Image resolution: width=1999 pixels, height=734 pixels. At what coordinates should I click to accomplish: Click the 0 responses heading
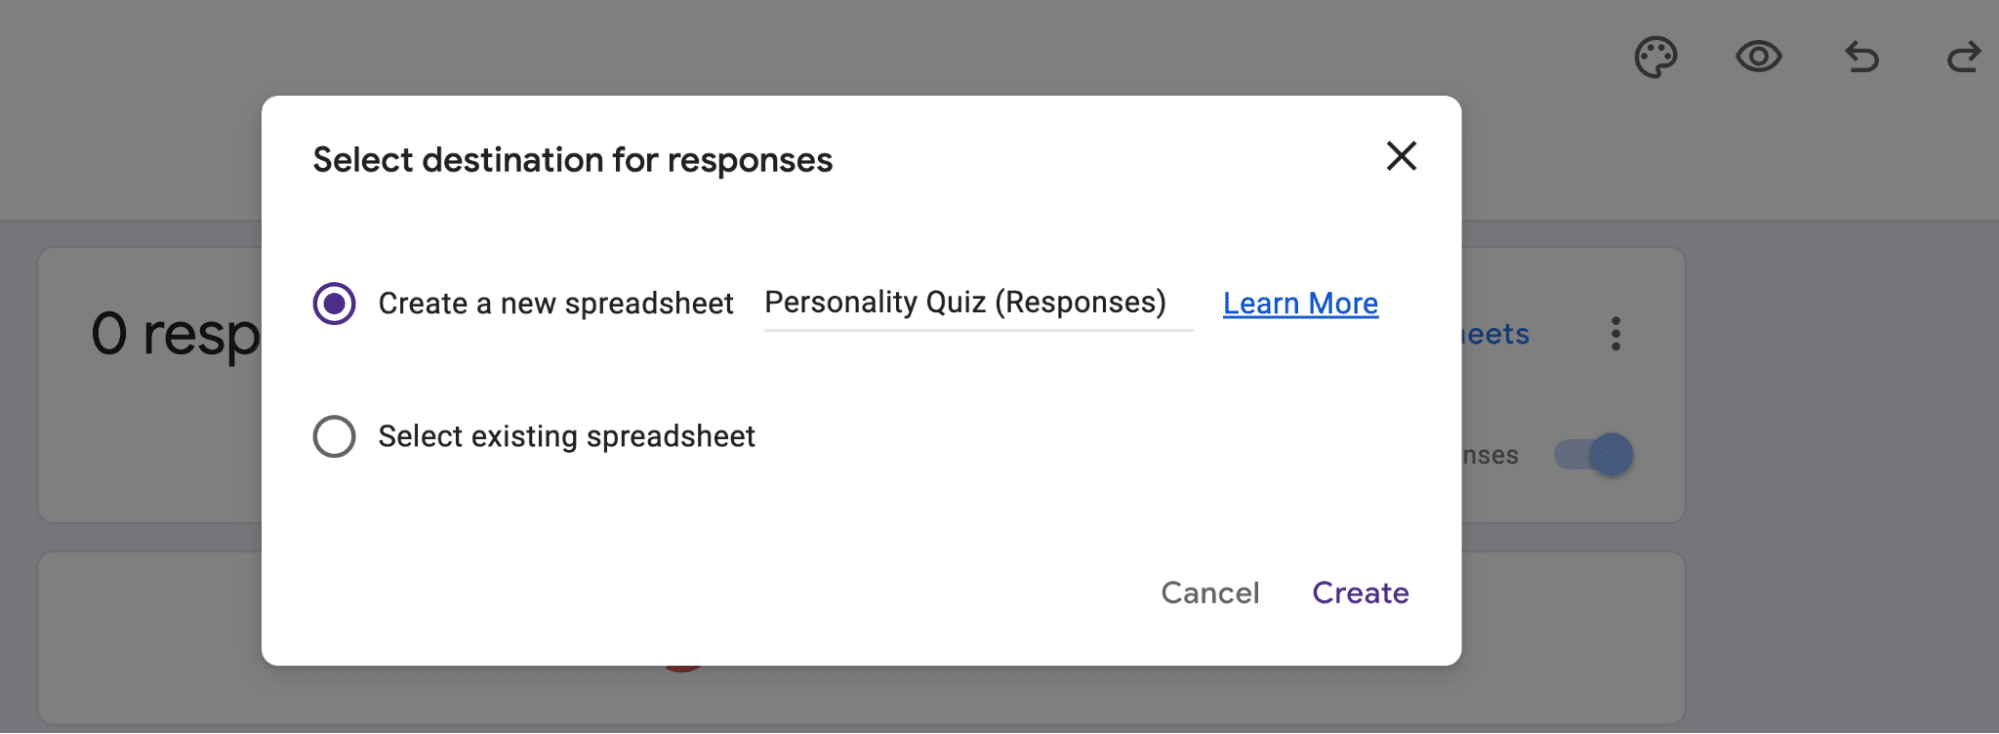[175, 333]
